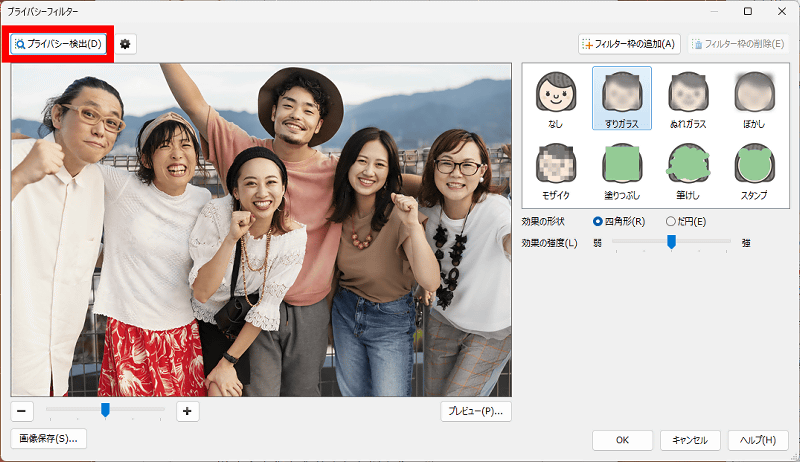This screenshot has width=800, height=462.
Task: Click 画像保存(S)... to save image
Action: (48, 438)
